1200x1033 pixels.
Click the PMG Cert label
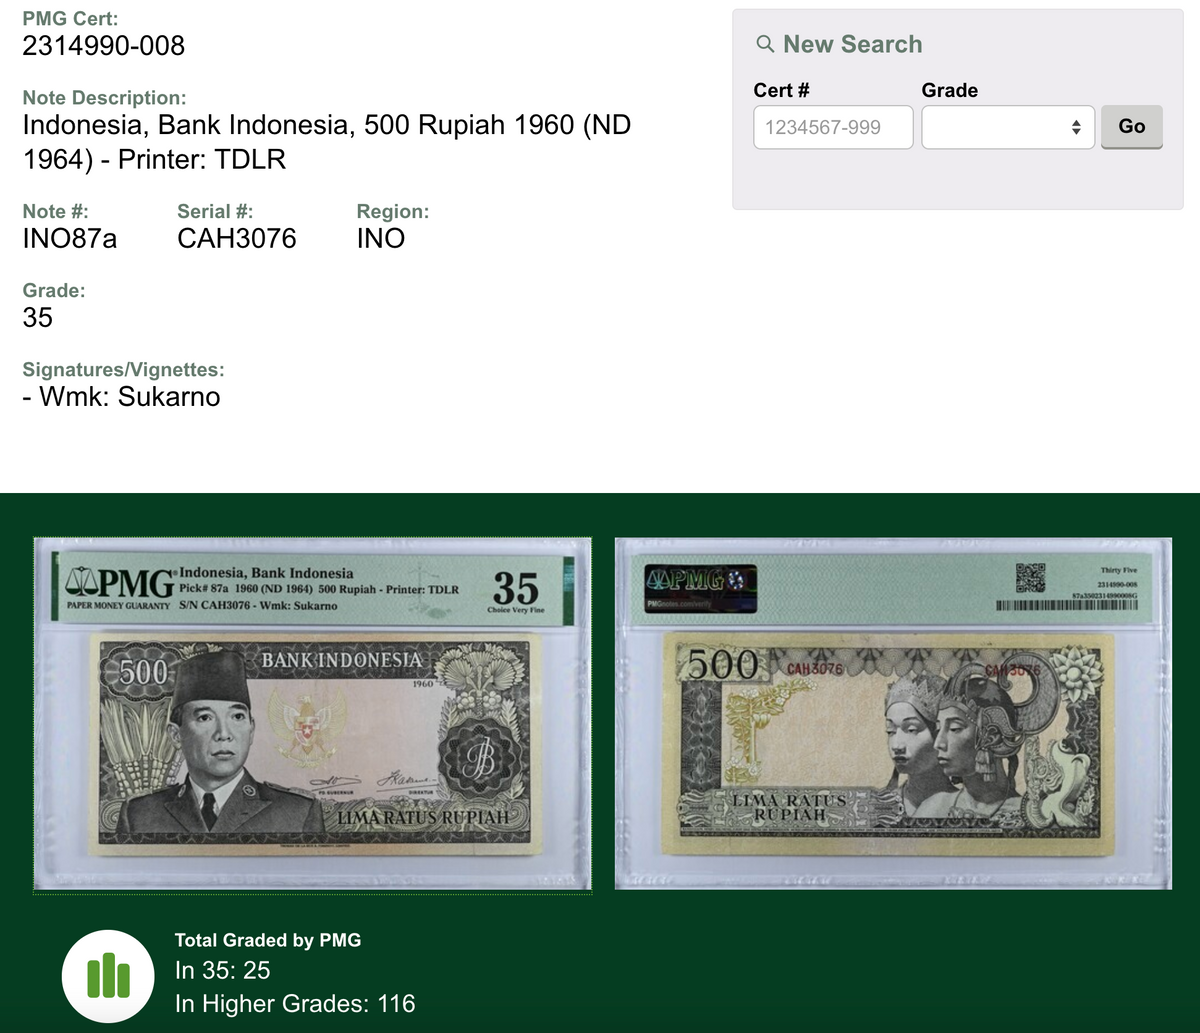click(x=70, y=18)
